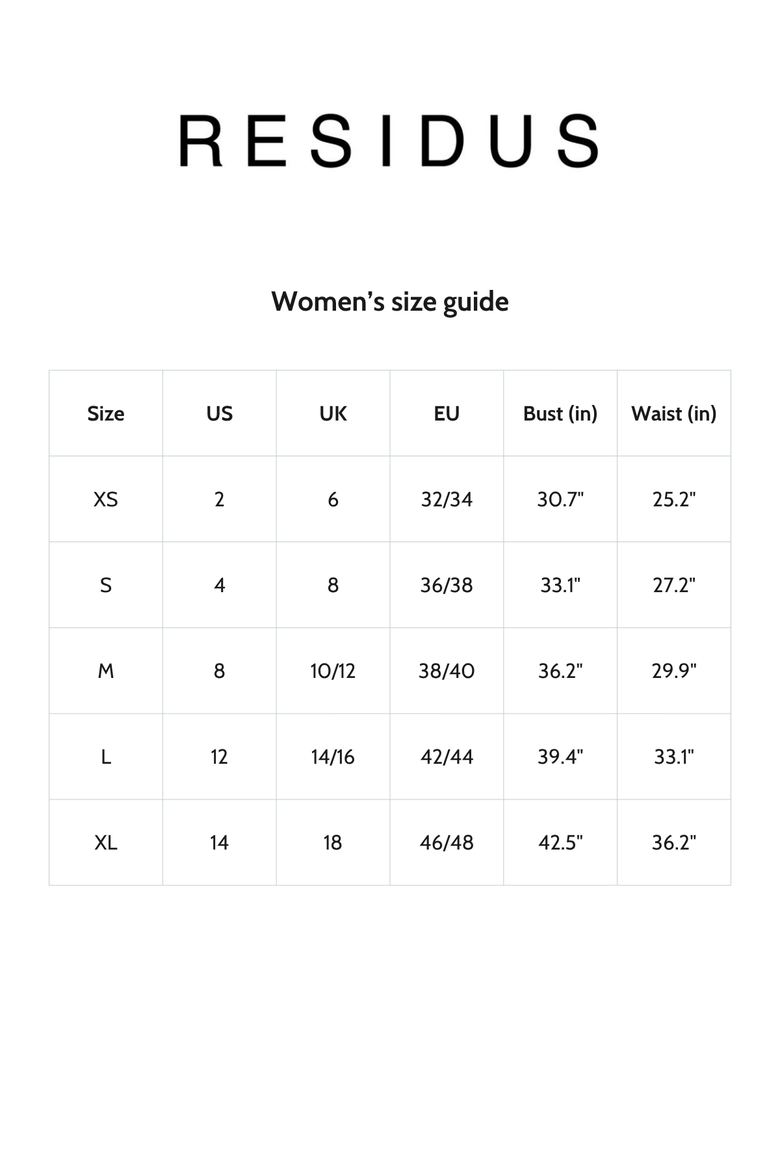Click the Waist (in) column header
The height and width of the screenshot is (1170, 780).
674,413
